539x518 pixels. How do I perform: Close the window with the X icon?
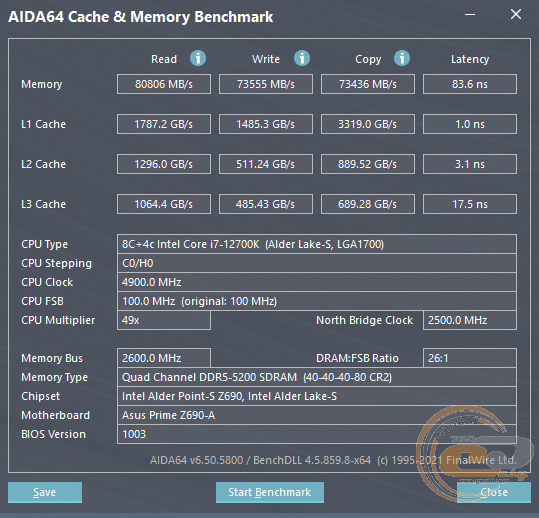516,14
